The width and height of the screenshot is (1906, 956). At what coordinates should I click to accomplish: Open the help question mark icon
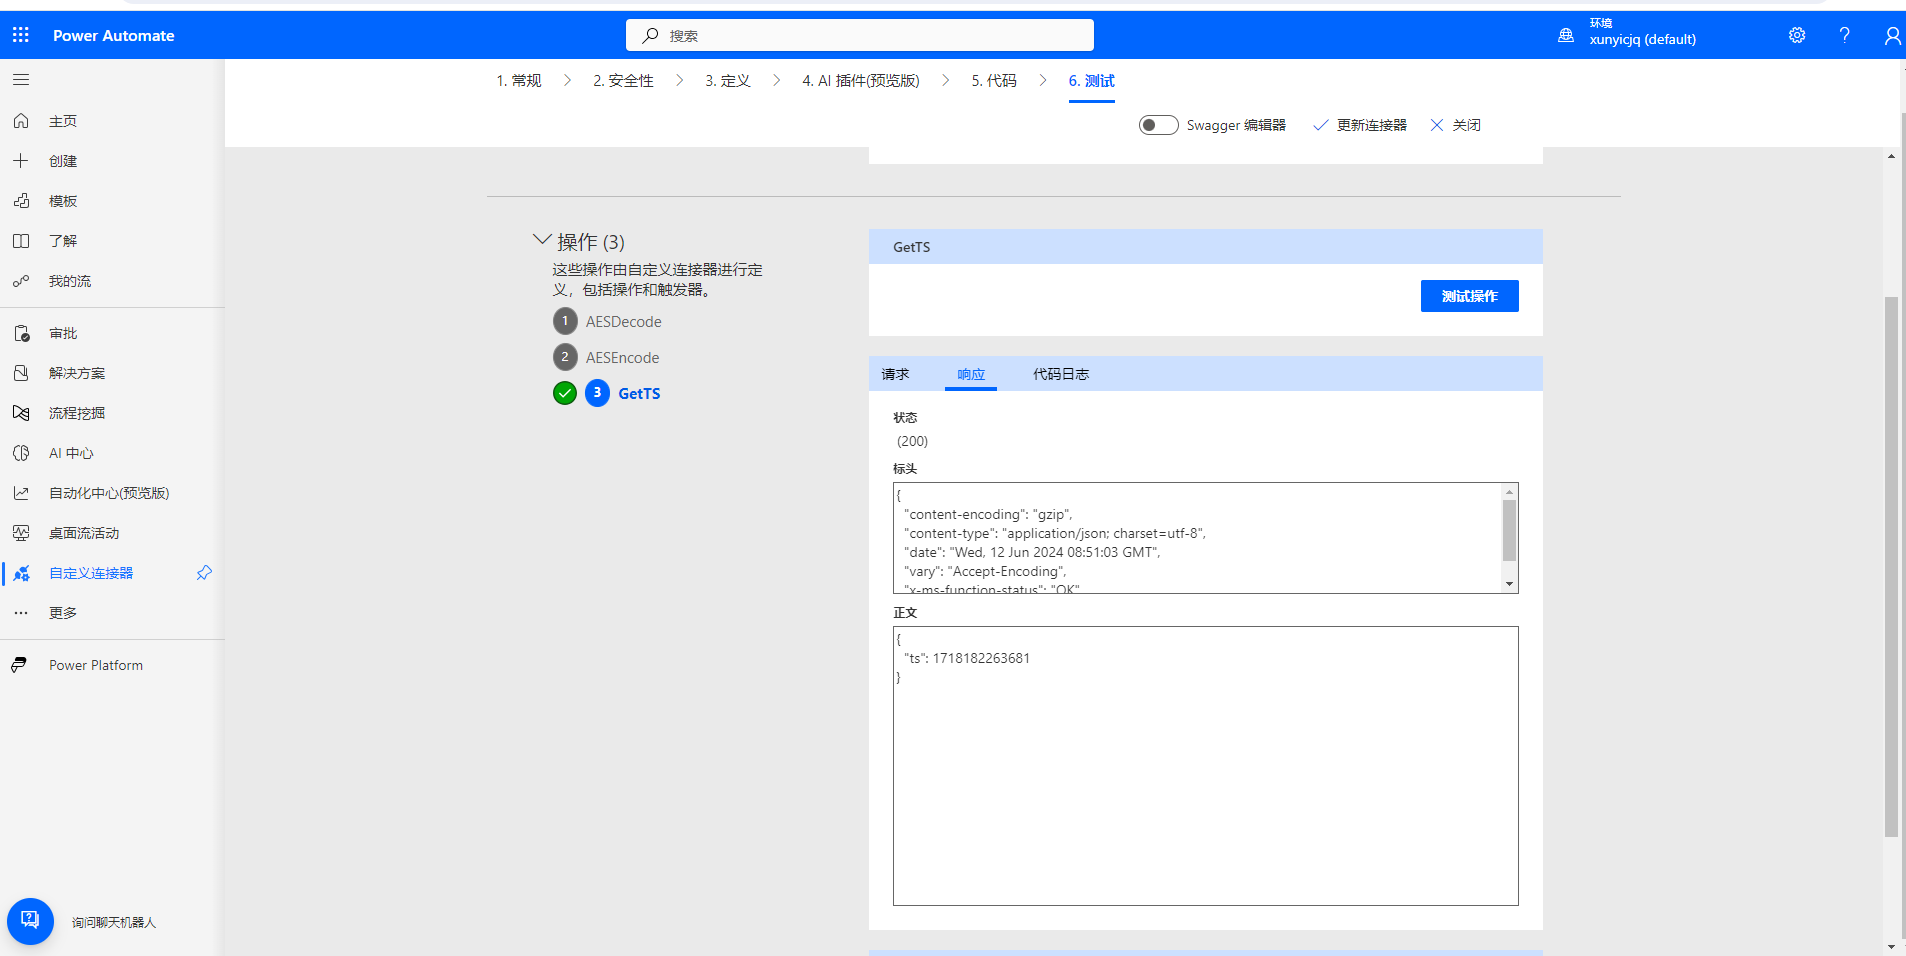pos(1844,35)
